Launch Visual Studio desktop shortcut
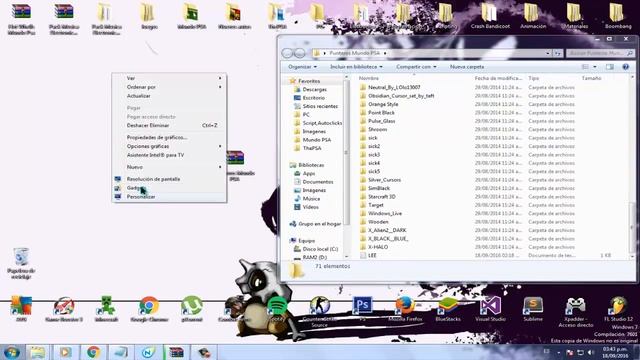 click(x=490, y=309)
